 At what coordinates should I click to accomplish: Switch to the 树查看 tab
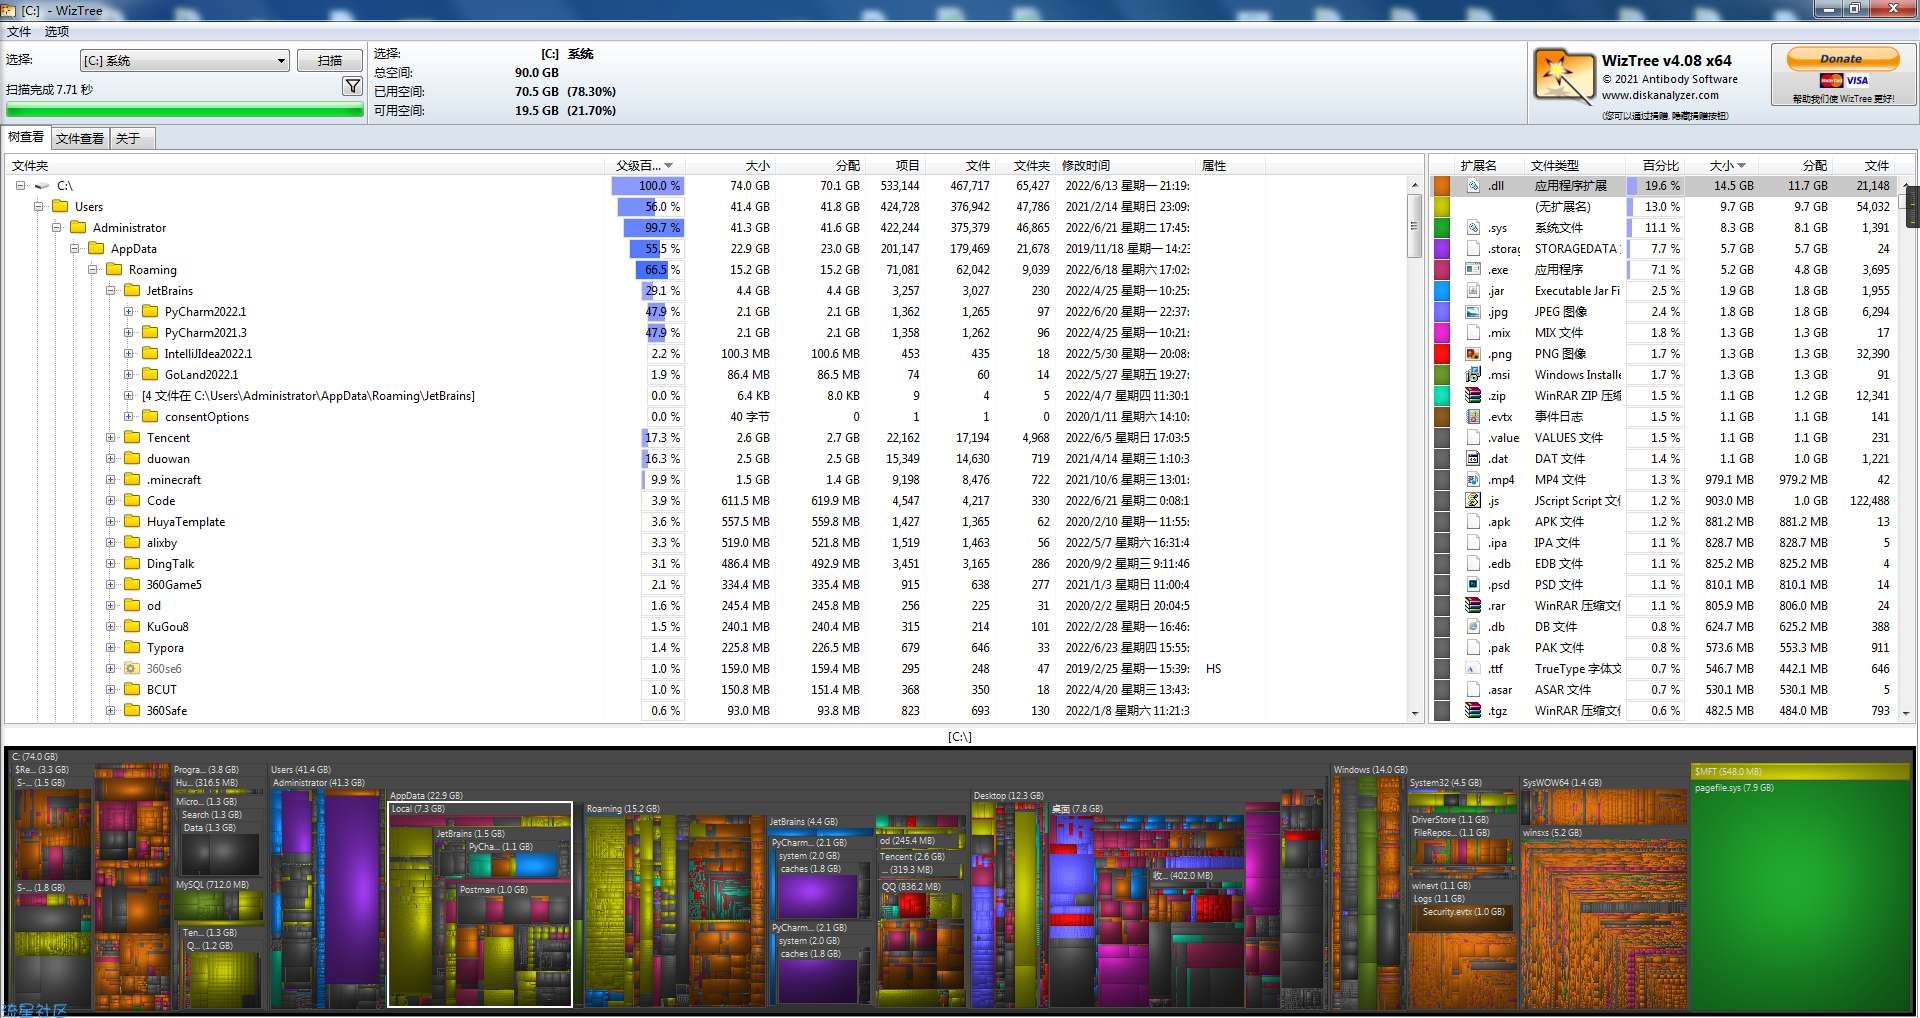pyautogui.click(x=26, y=137)
